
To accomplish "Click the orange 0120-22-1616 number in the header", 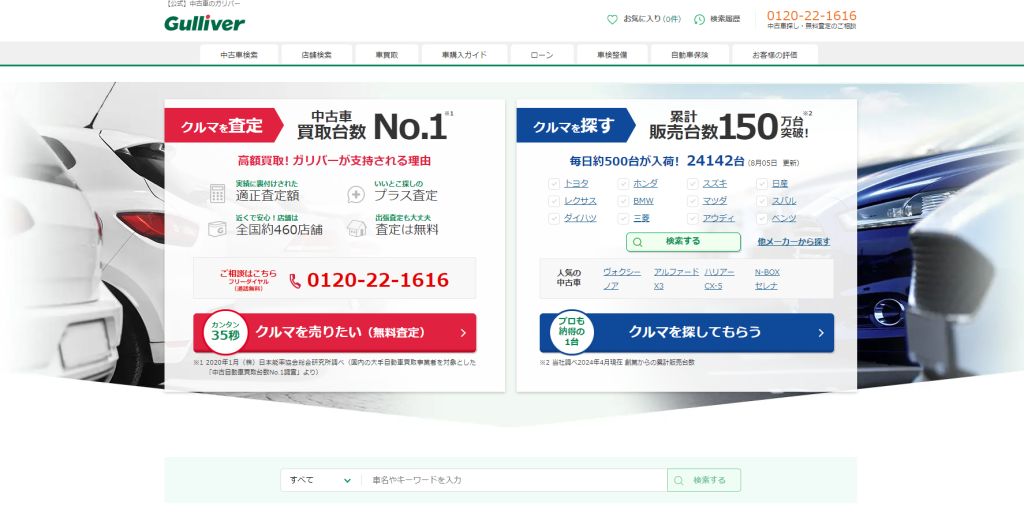I will point(812,16).
